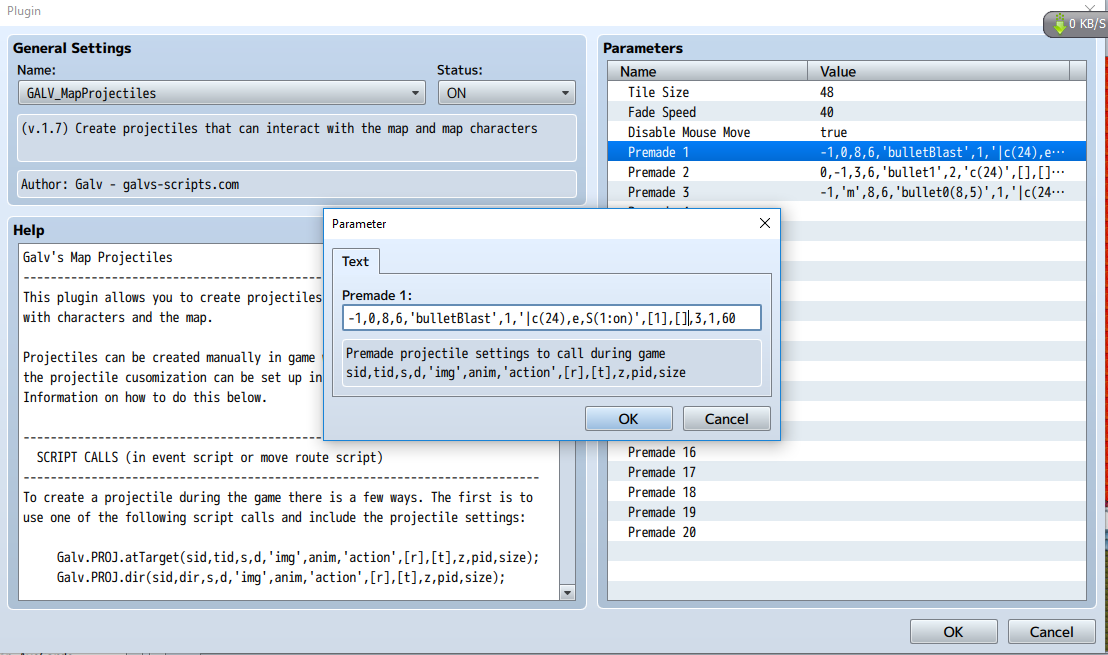Close the Parameter dialog with X

pos(765,223)
